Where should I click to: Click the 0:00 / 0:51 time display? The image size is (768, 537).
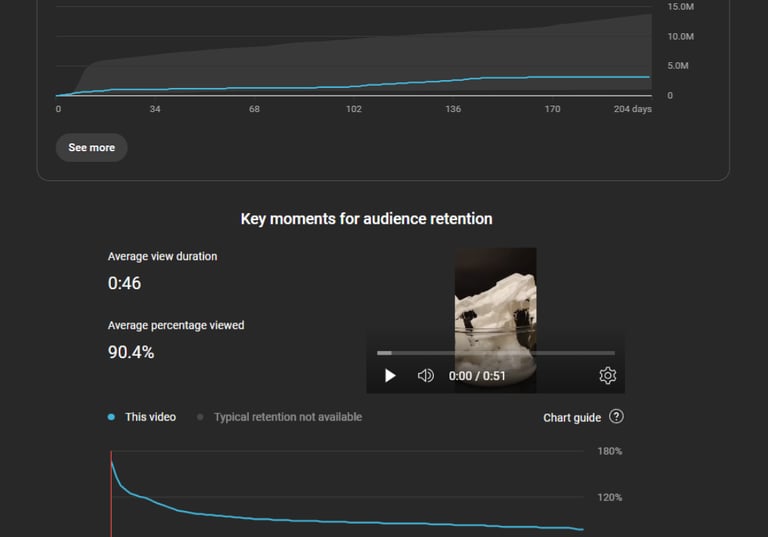[x=477, y=376]
